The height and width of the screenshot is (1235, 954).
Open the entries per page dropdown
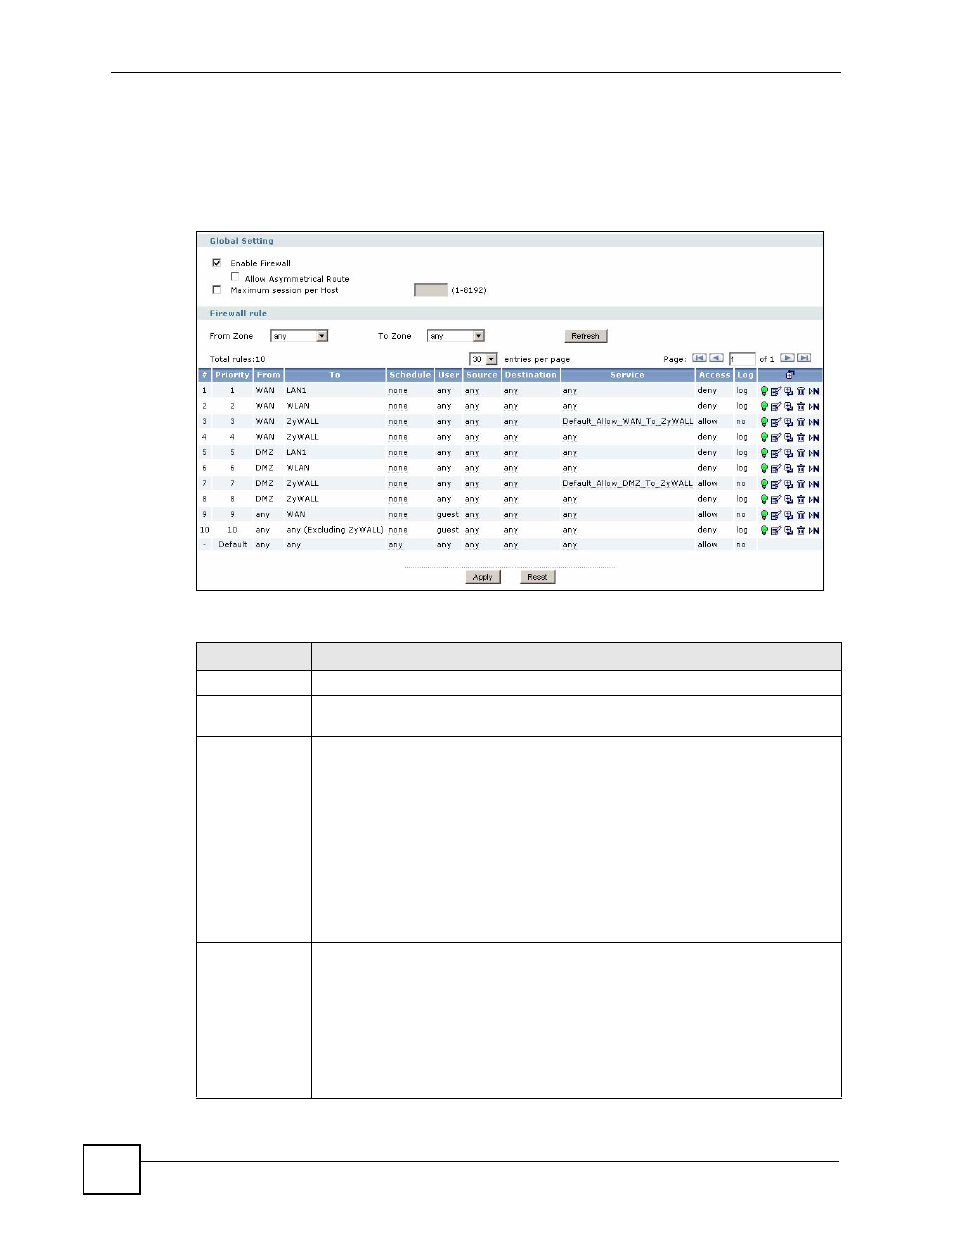point(483,359)
